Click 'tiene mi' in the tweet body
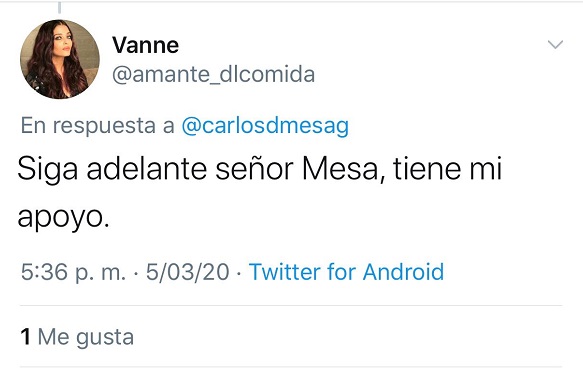The width and height of the screenshot is (583, 373). tap(448, 168)
